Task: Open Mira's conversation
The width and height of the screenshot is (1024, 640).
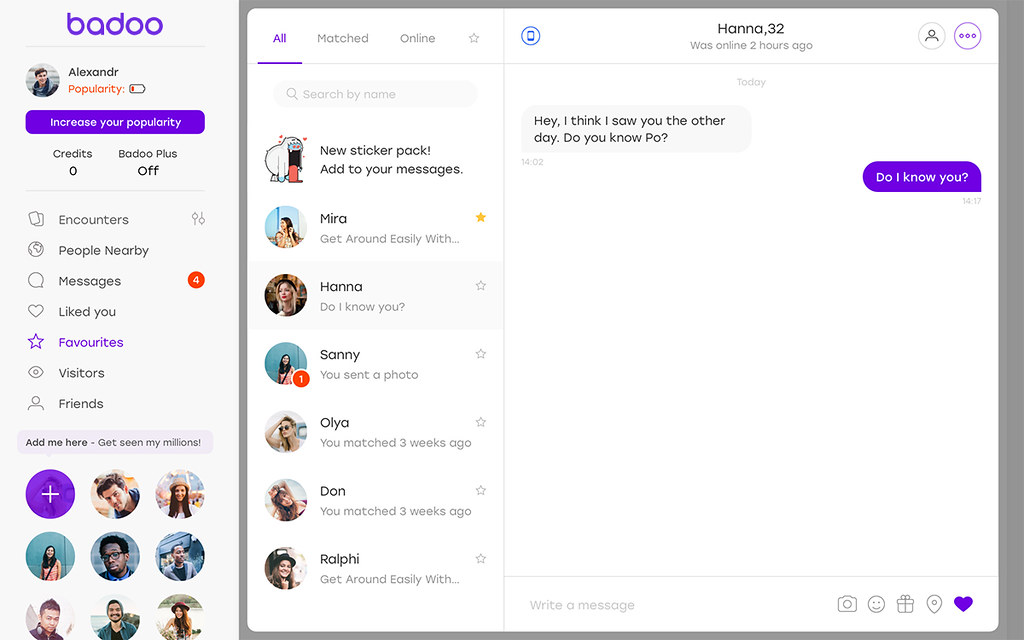Action: click(376, 227)
